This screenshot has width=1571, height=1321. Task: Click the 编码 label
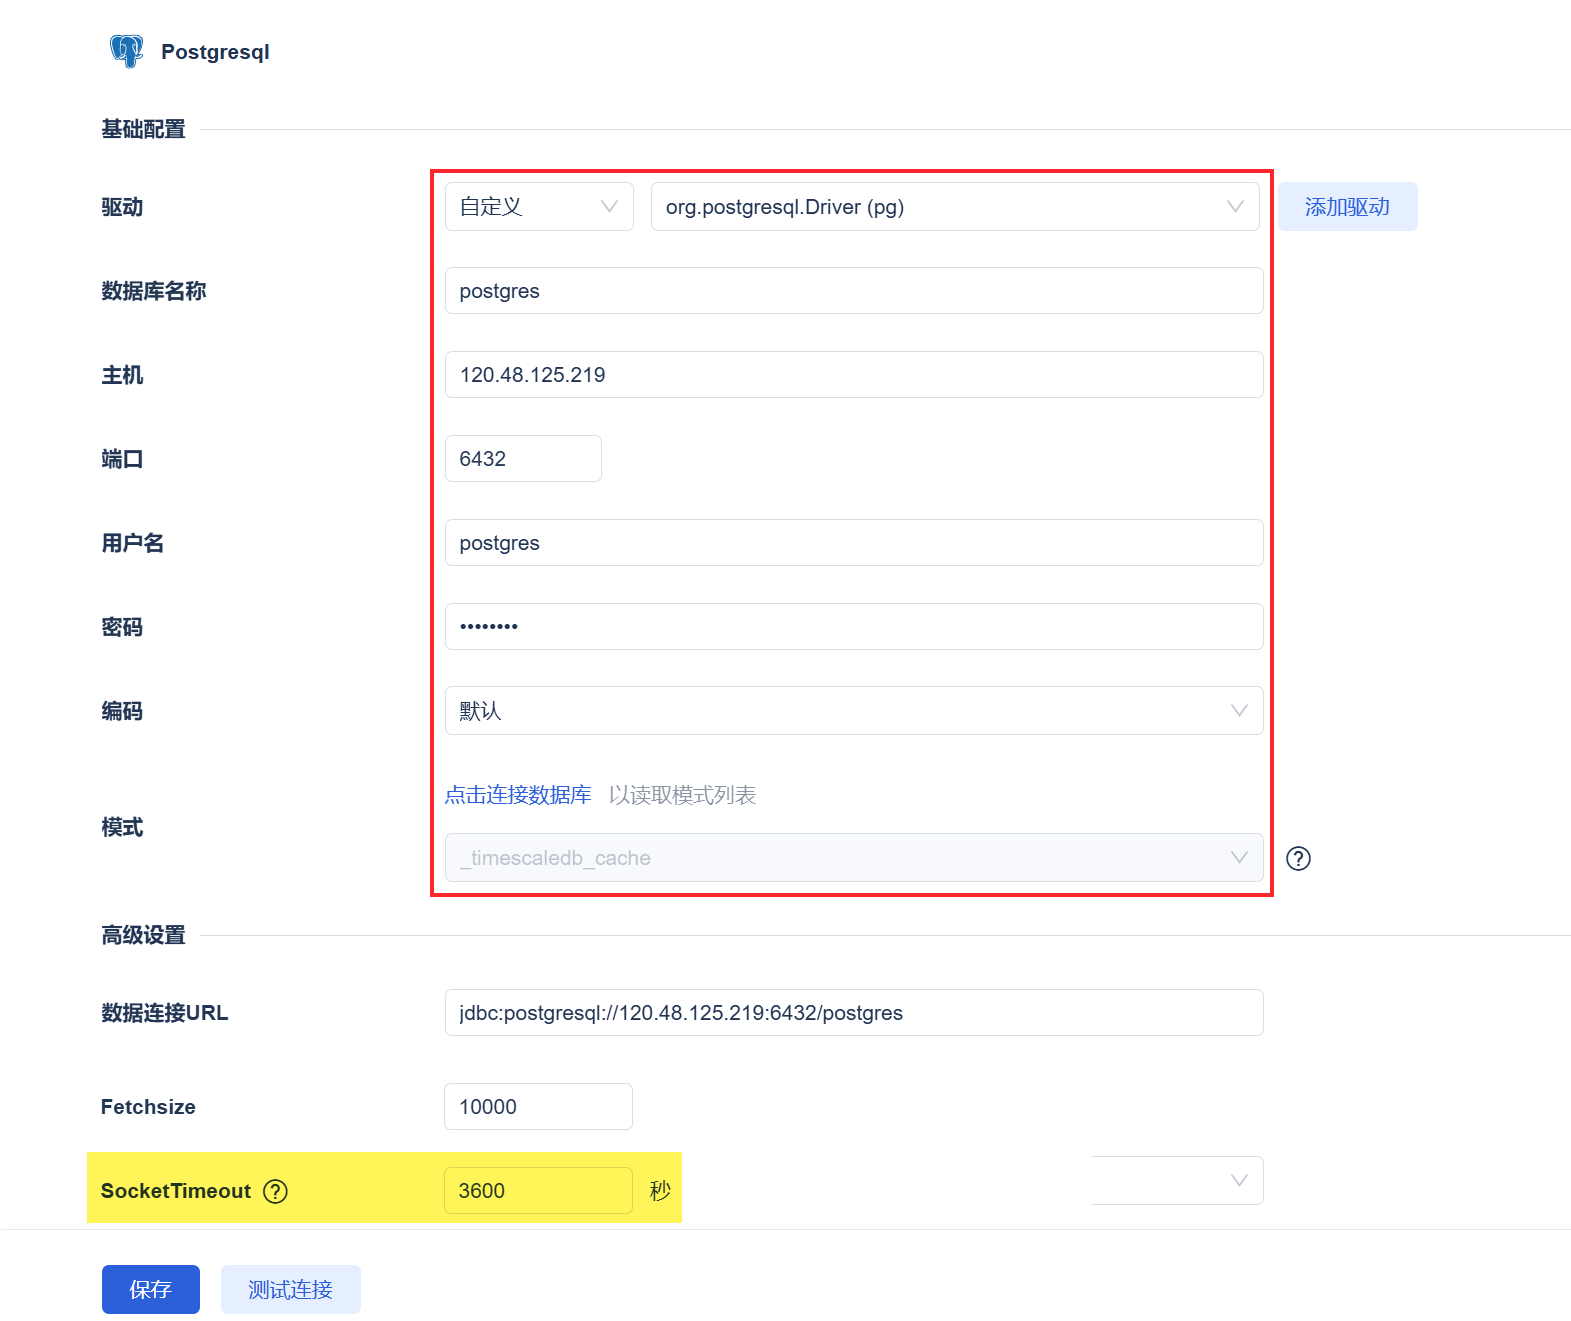pos(122,711)
